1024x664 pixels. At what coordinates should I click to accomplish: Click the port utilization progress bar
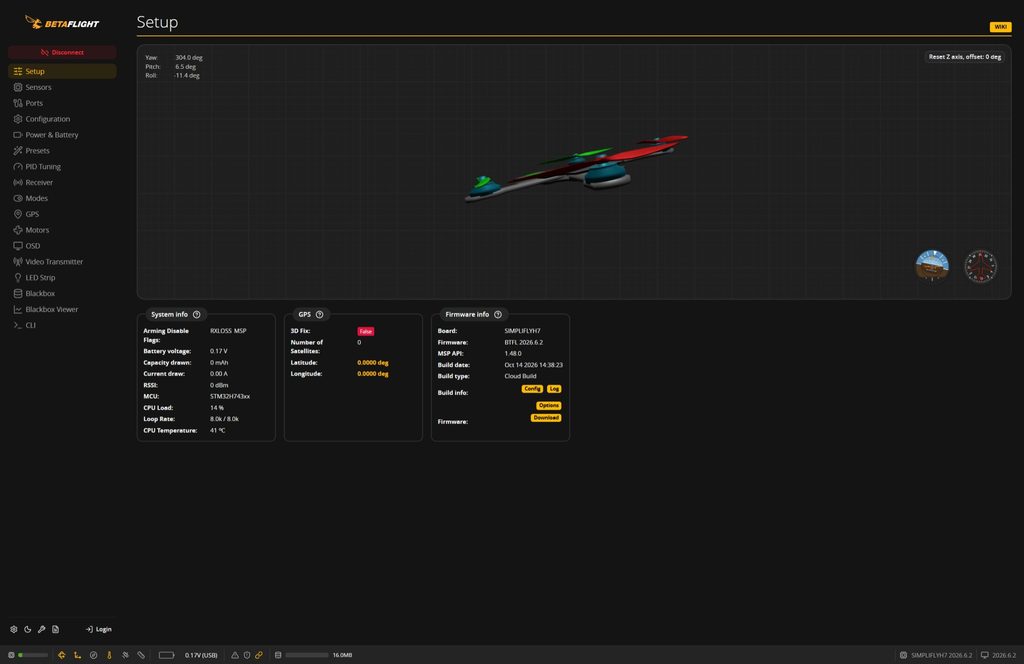pyautogui.click(x=33, y=655)
